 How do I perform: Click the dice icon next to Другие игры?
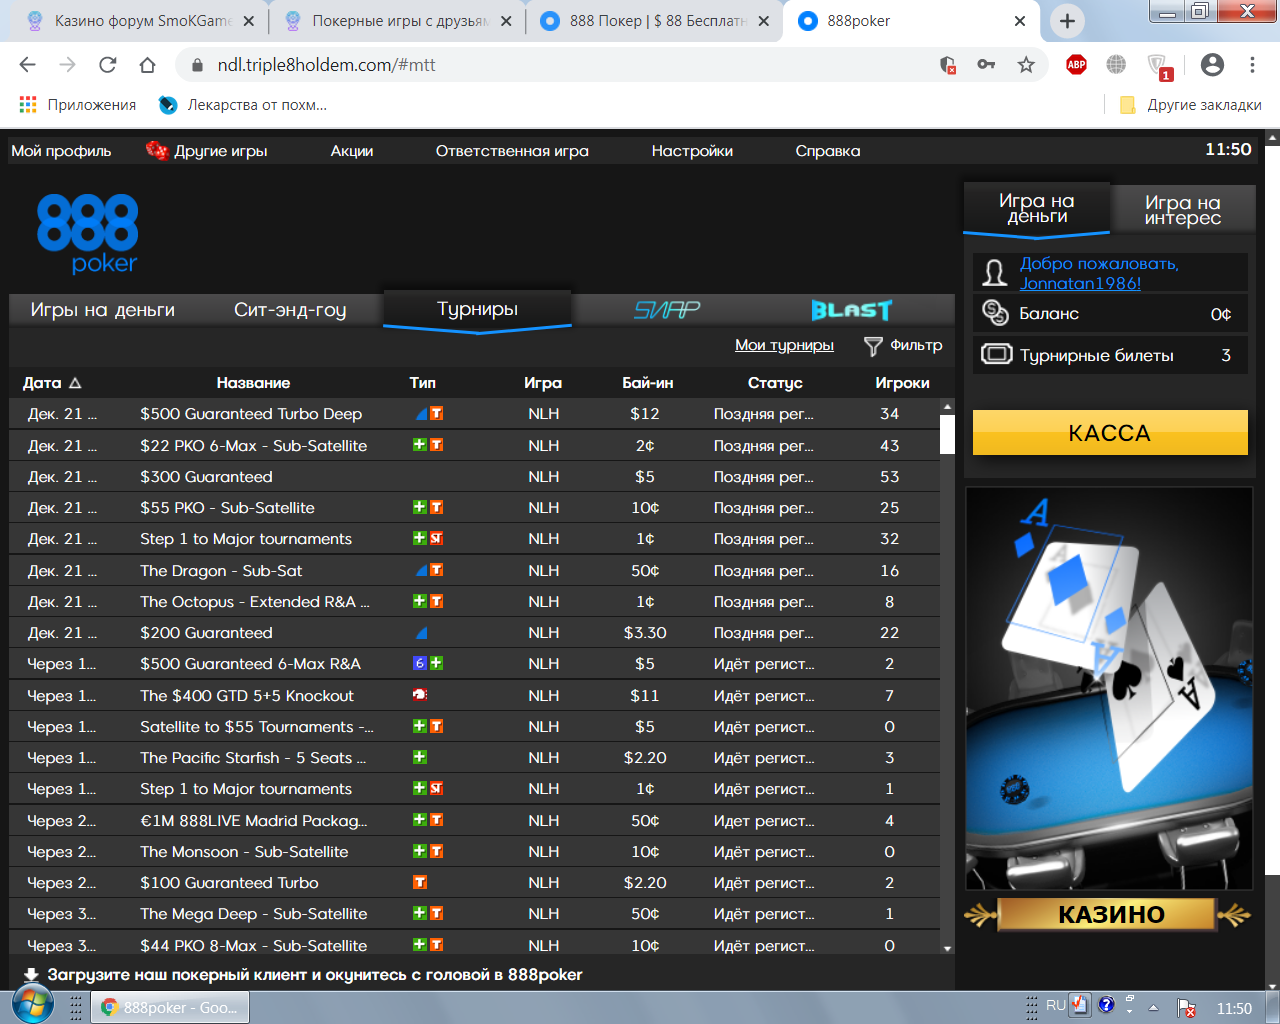(x=157, y=151)
